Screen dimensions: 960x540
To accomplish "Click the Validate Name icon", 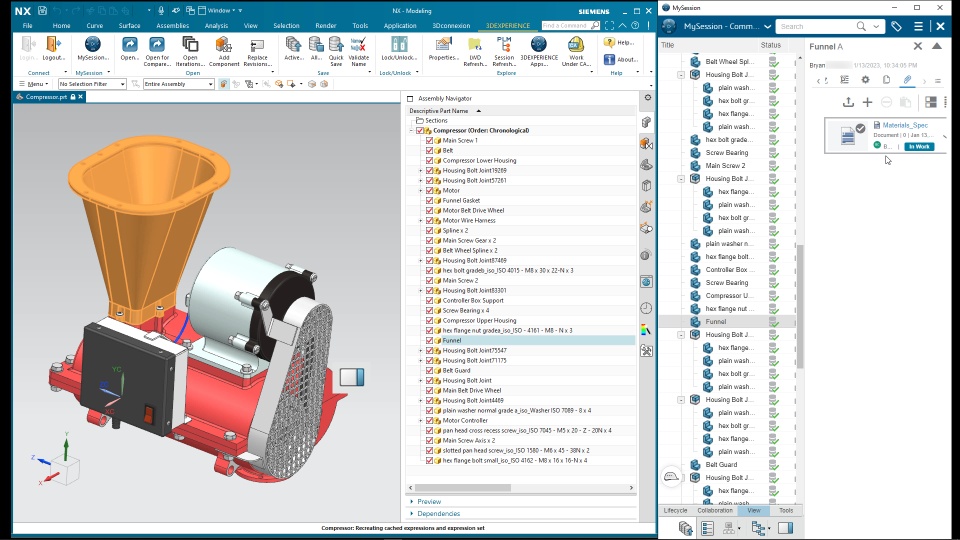I will (x=358, y=50).
